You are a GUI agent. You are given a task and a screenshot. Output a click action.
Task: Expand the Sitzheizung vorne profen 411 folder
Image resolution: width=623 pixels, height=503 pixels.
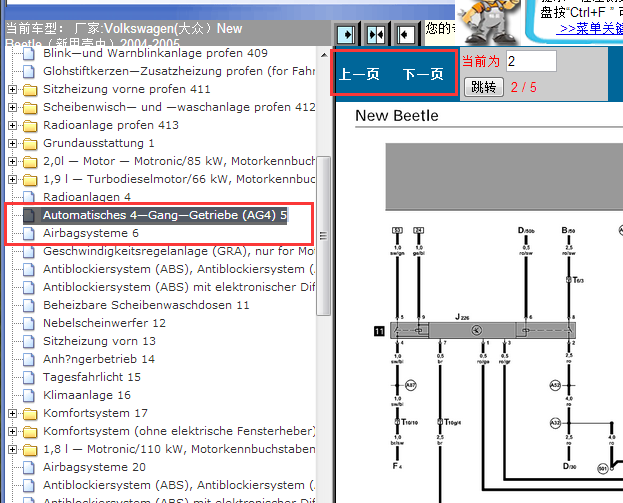(12, 89)
